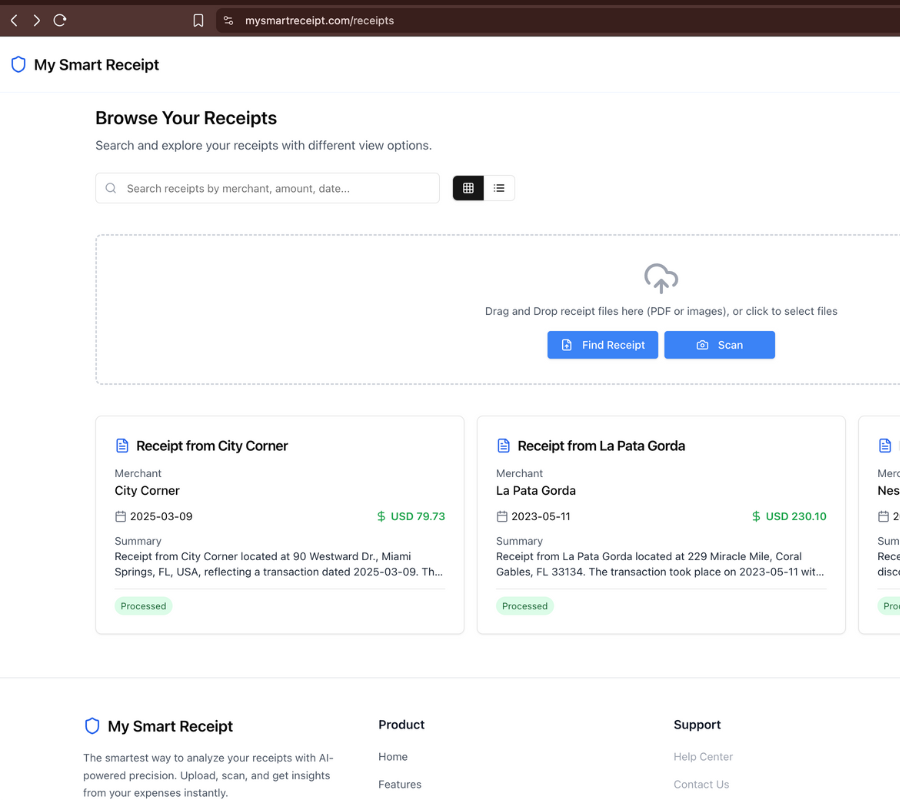Focus the search receipts input field
The width and height of the screenshot is (900, 800).
click(275, 188)
